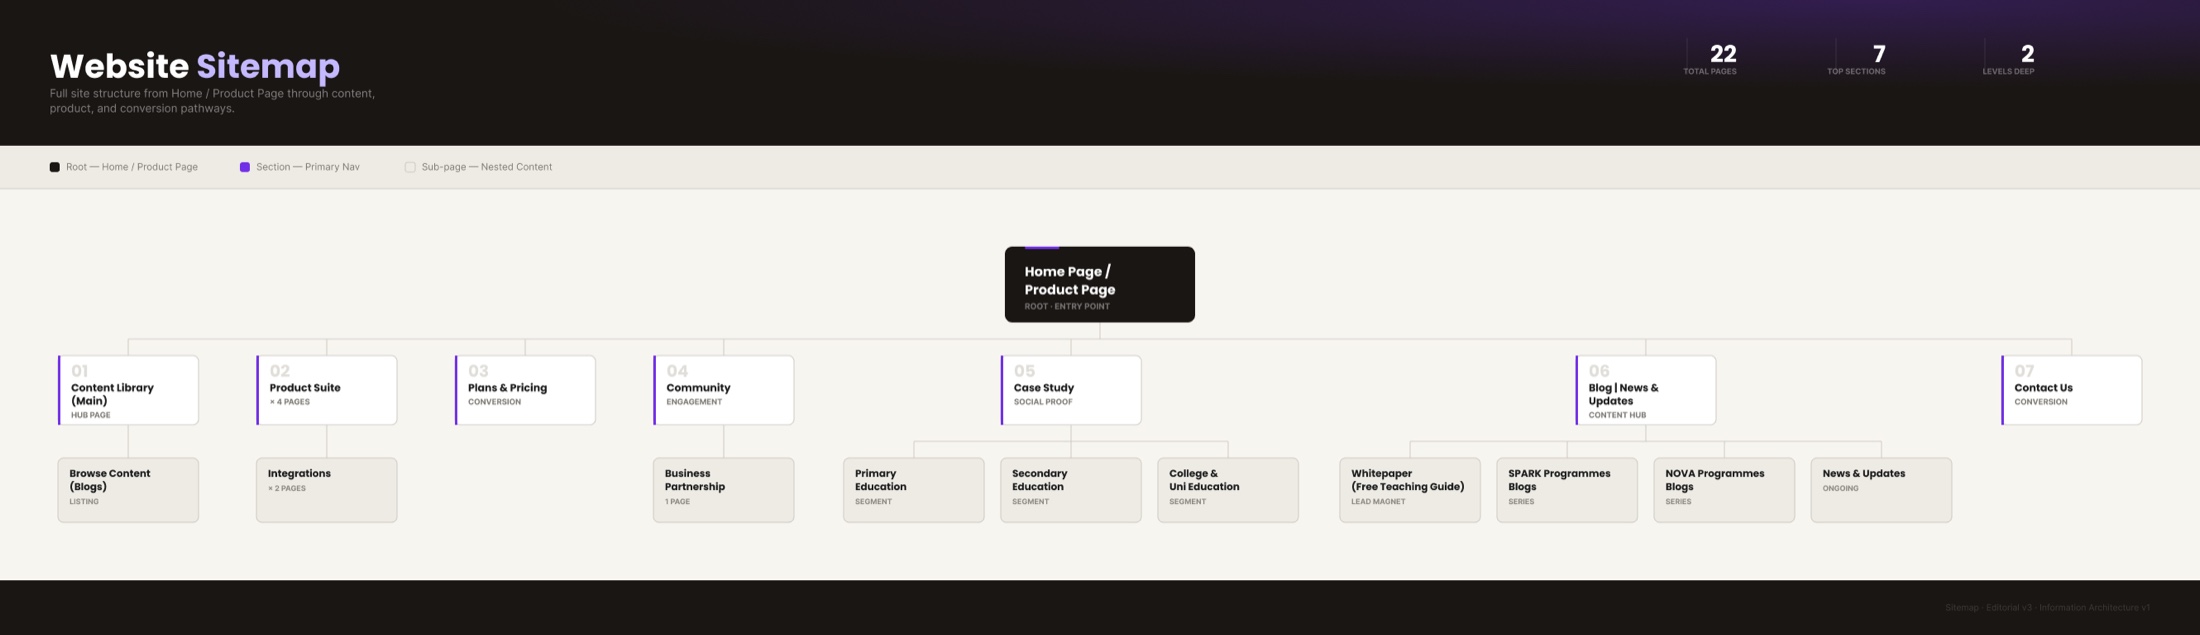
Task: Open the Whitepaper (Free Teaching Guide) card
Action: [1410, 490]
